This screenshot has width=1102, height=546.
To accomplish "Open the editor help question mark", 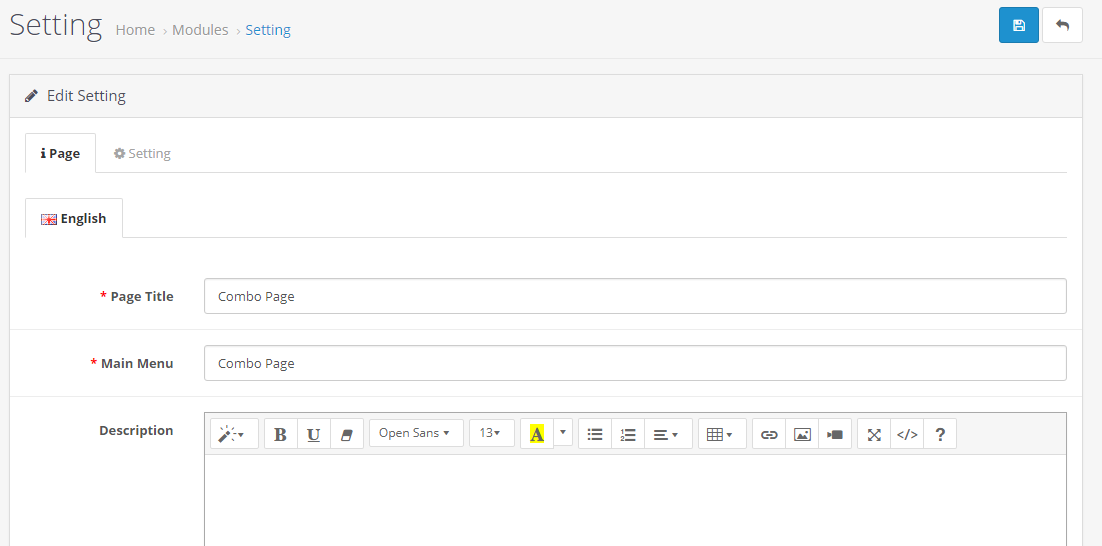I will pos(940,434).
